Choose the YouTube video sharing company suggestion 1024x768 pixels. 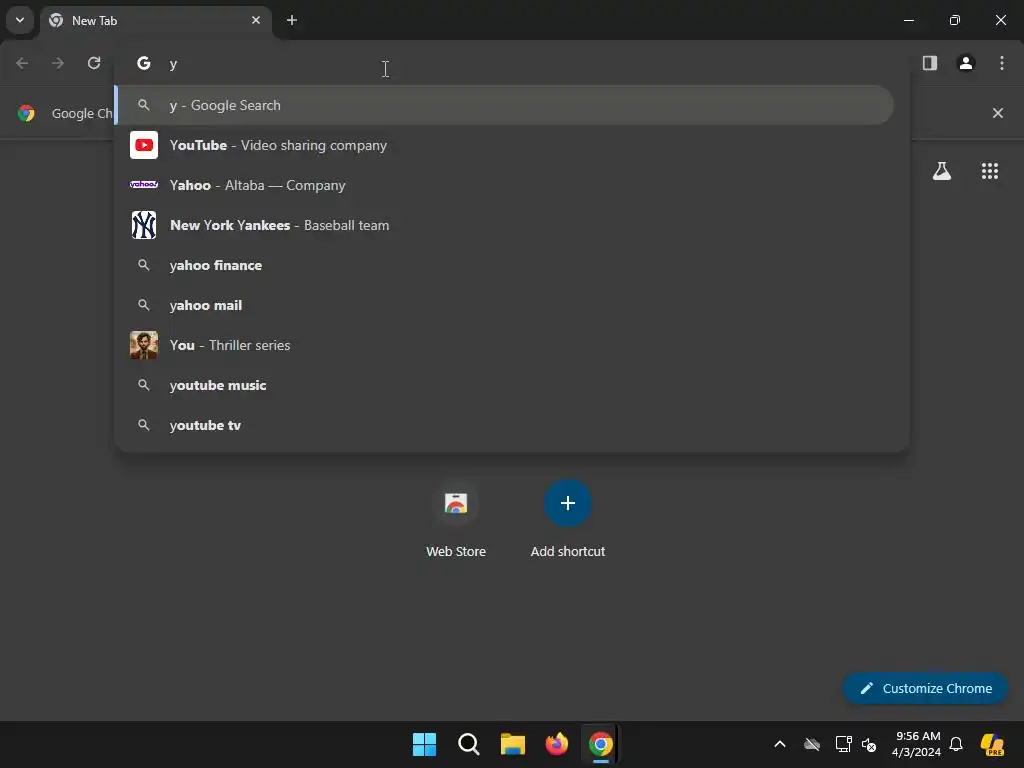click(504, 145)
